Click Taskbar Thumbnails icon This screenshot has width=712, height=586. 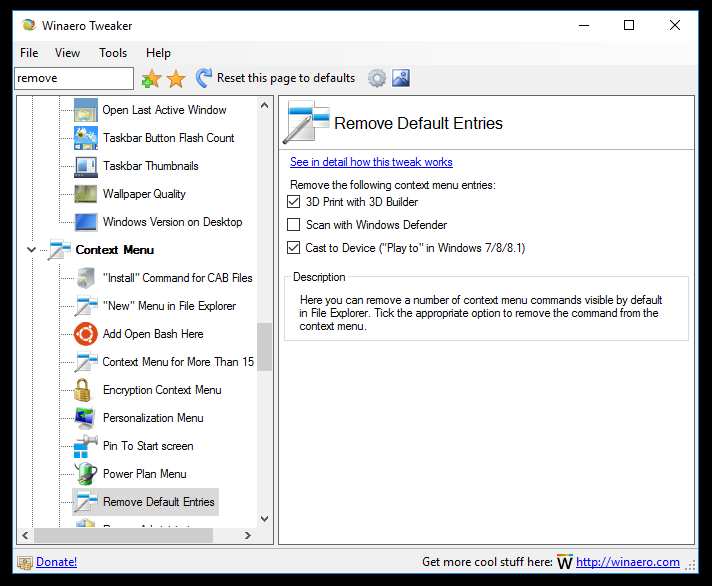coord(86,166)
